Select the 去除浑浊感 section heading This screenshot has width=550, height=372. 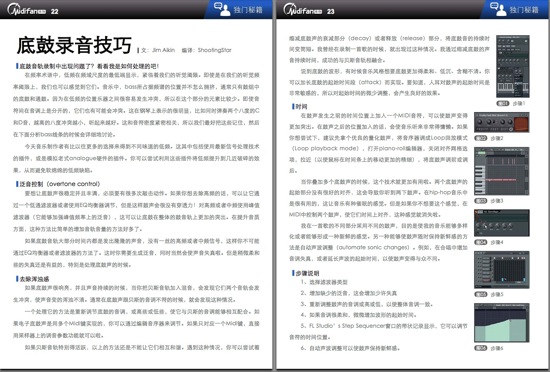(x=33, y=279)
